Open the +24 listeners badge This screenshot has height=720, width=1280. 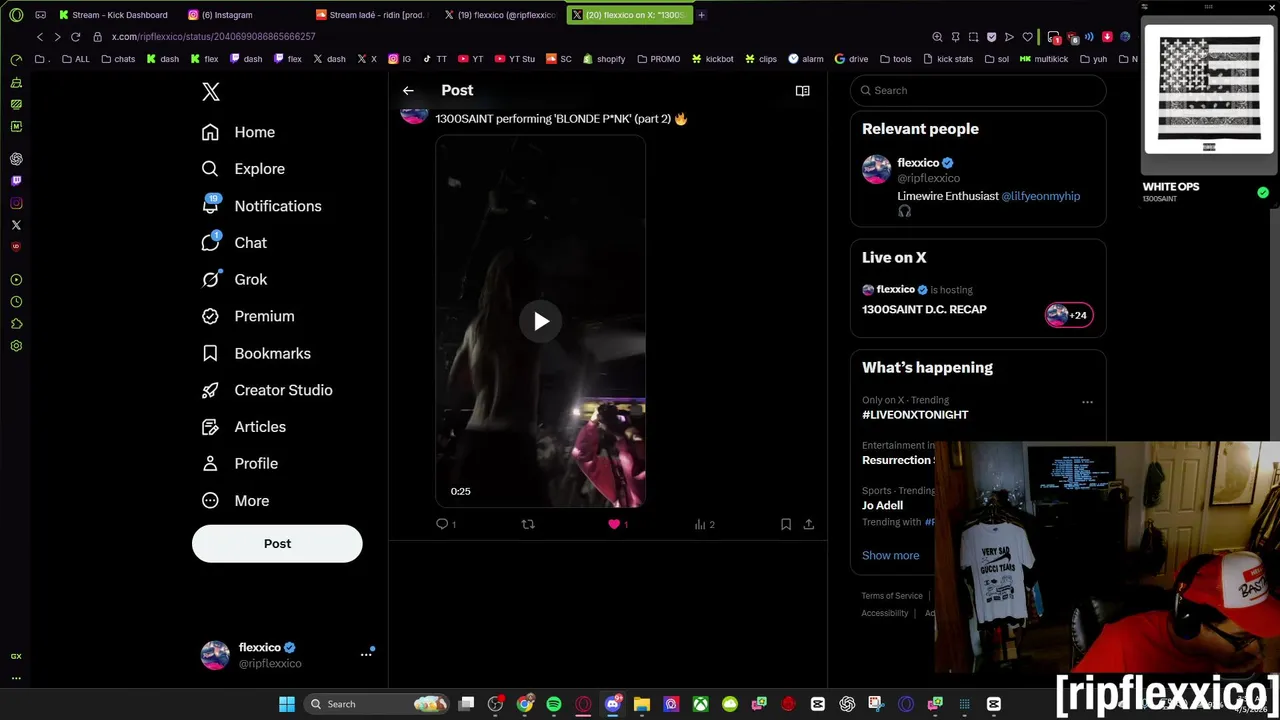1069,315
